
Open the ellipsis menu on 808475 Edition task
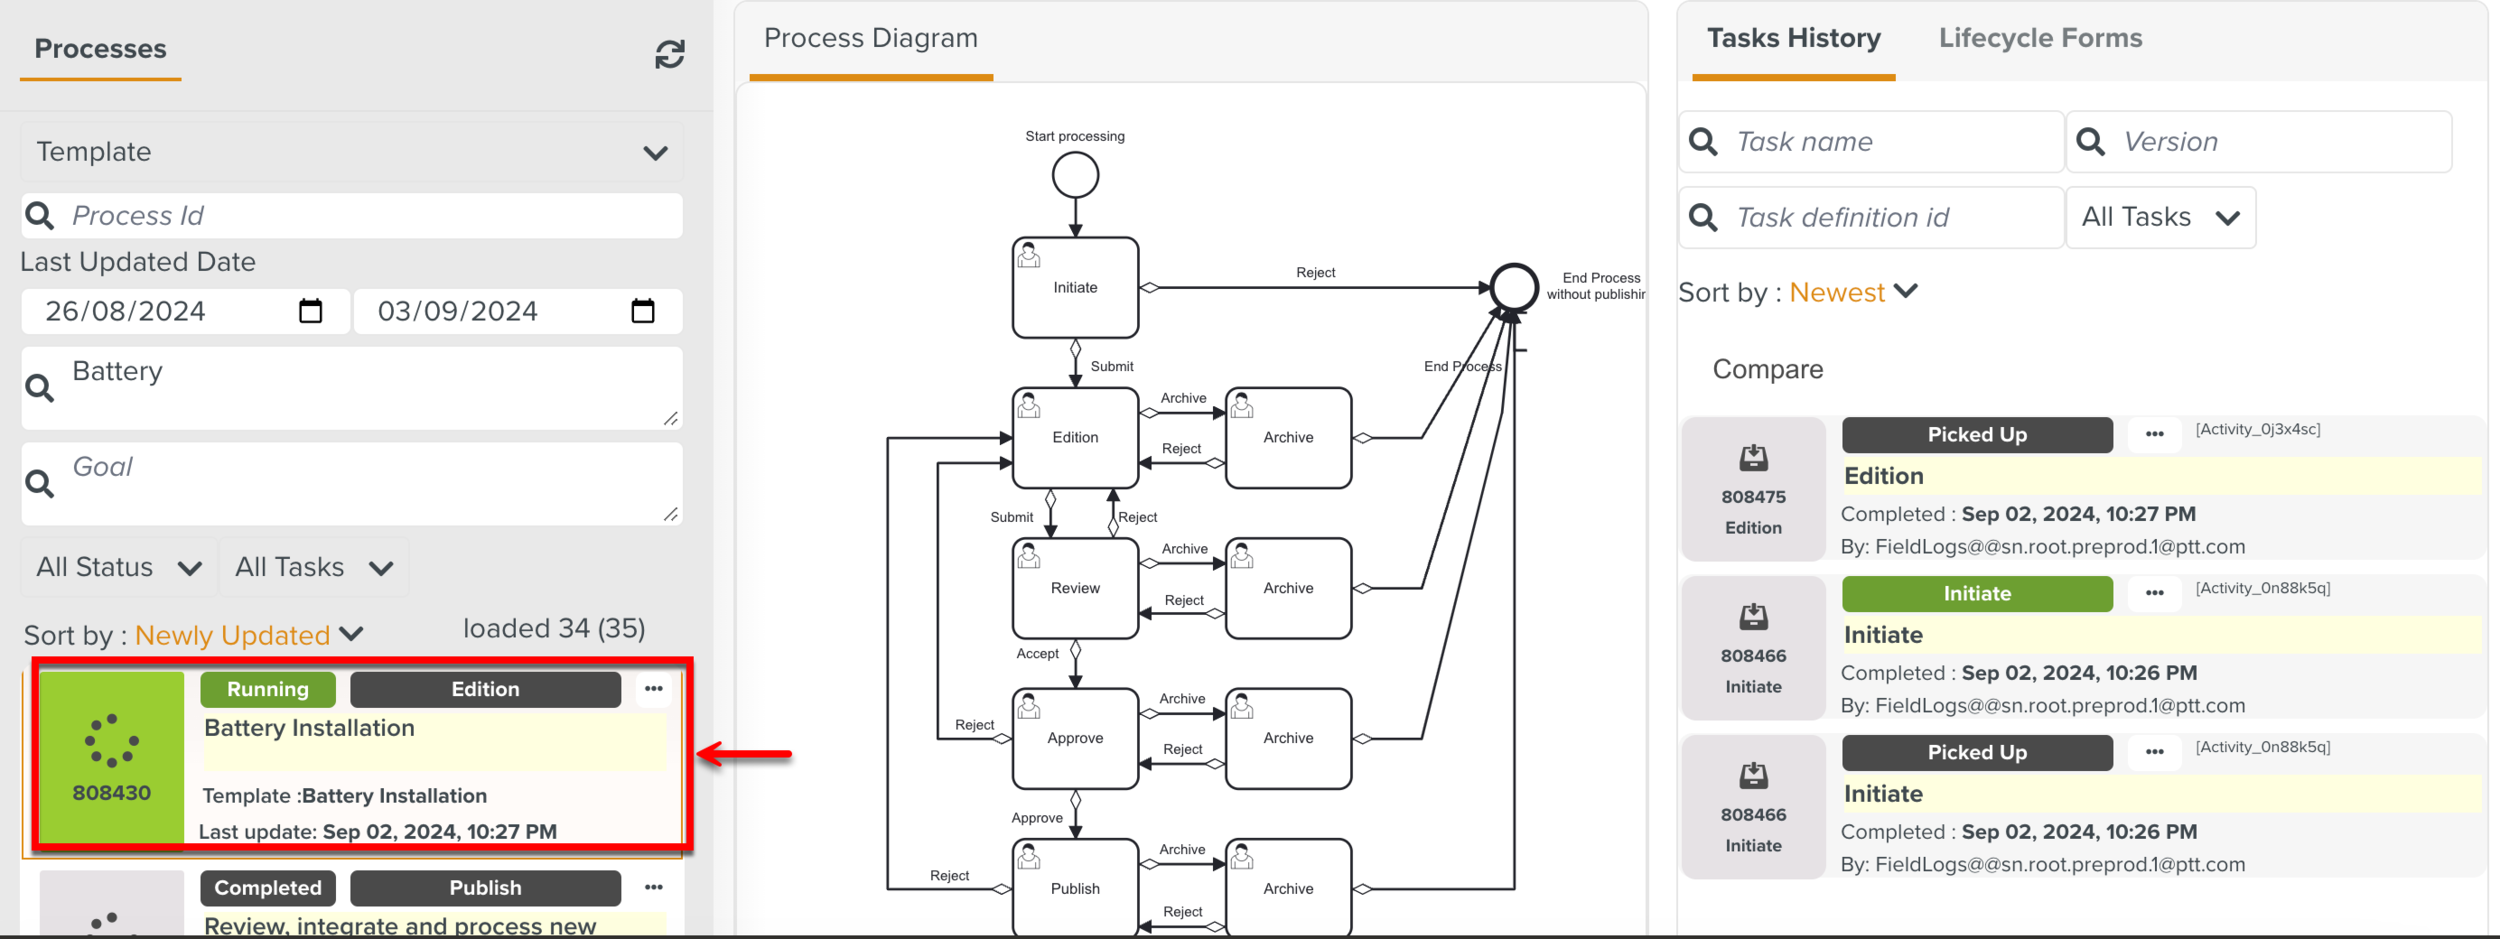2155,433
